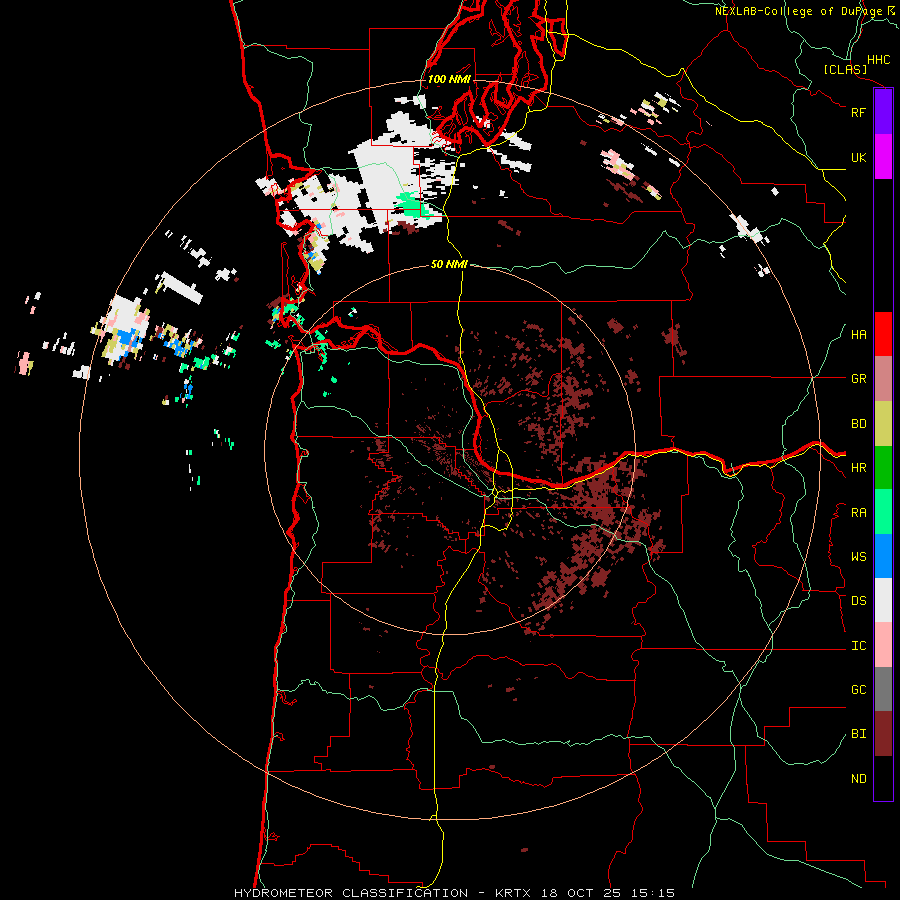
Task: Click the DS legend label
Action: (x=858, y=601)
